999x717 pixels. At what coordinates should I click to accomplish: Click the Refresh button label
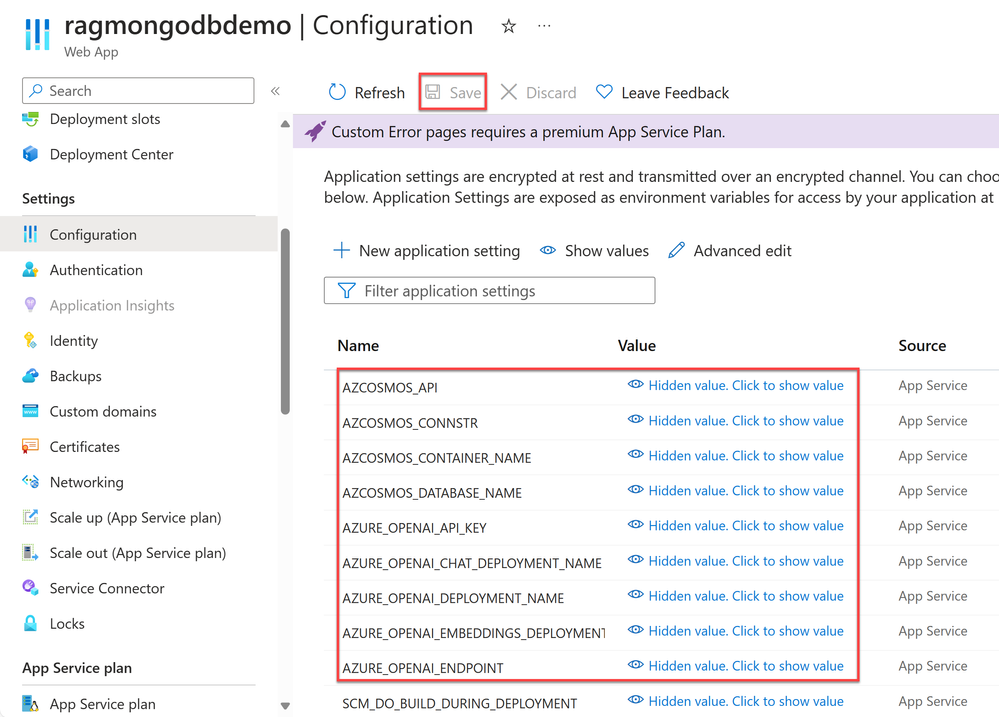point(380,93)
